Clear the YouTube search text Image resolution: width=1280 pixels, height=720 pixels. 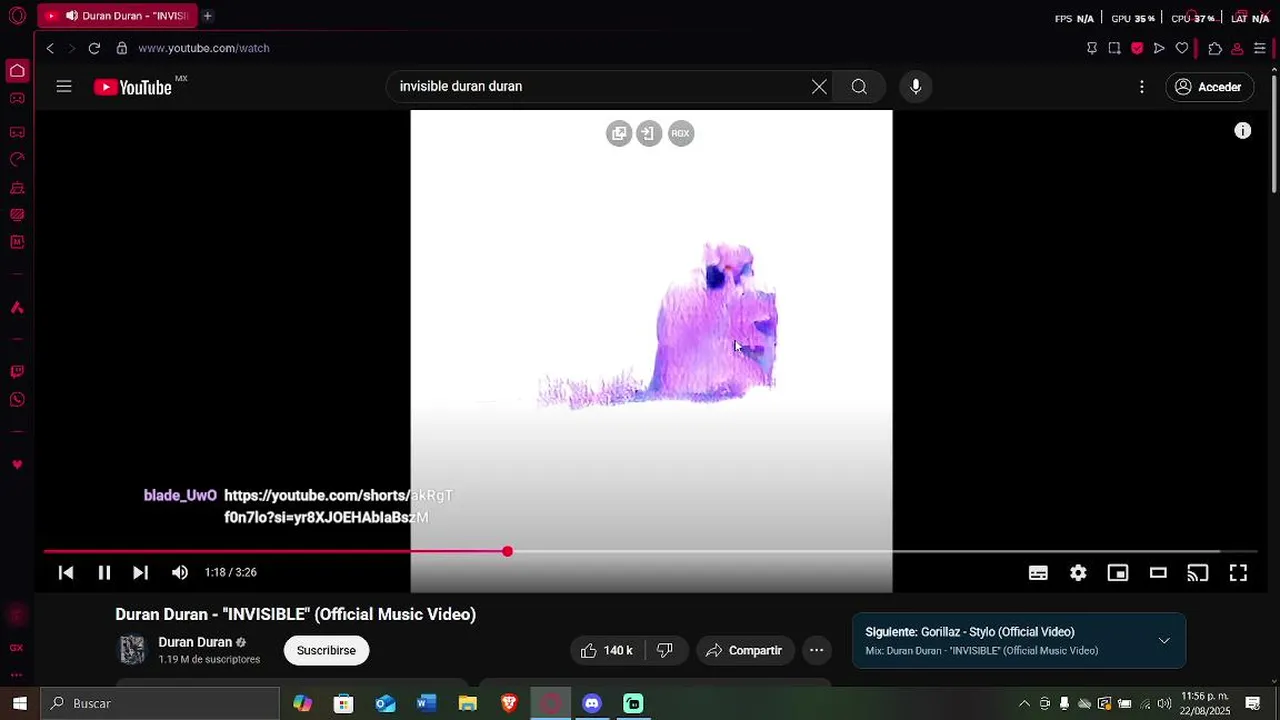(x=819, y=87)
